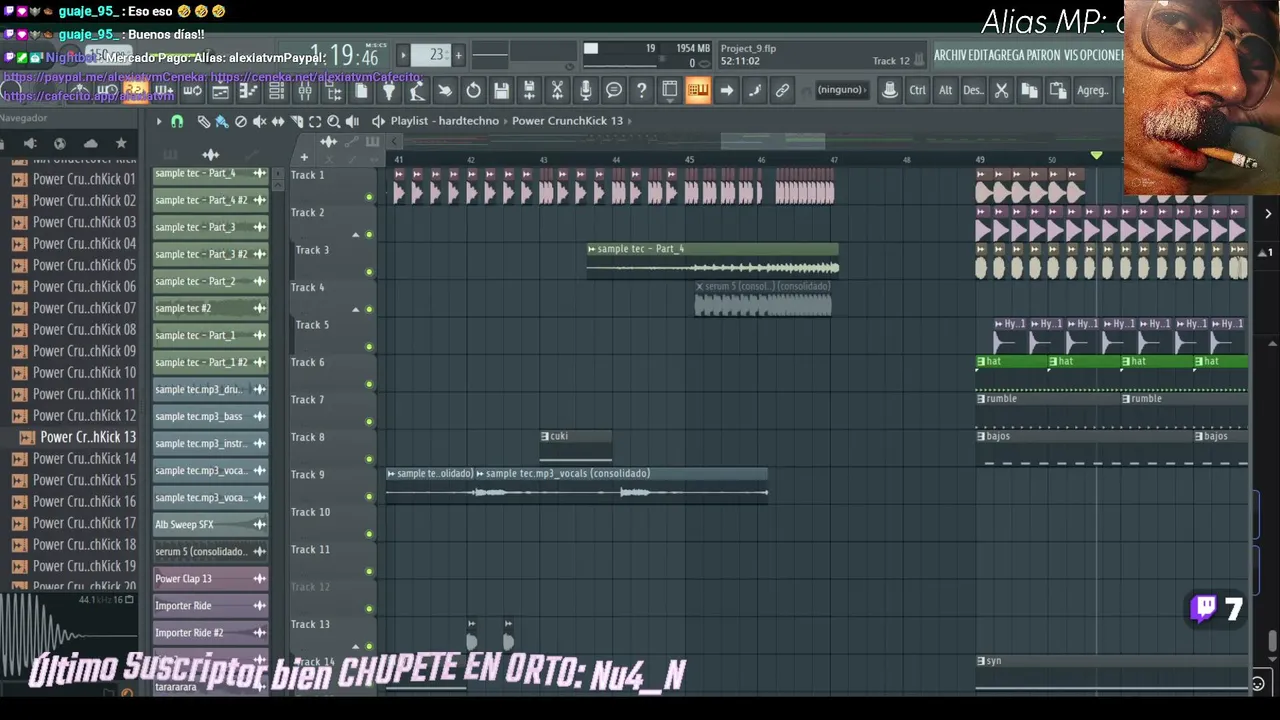This screenshot has height=720, width=1280.
Task: Click the yellow playhead marker on the timeline
Action: pyautogui.click(x=1096, y=155)
